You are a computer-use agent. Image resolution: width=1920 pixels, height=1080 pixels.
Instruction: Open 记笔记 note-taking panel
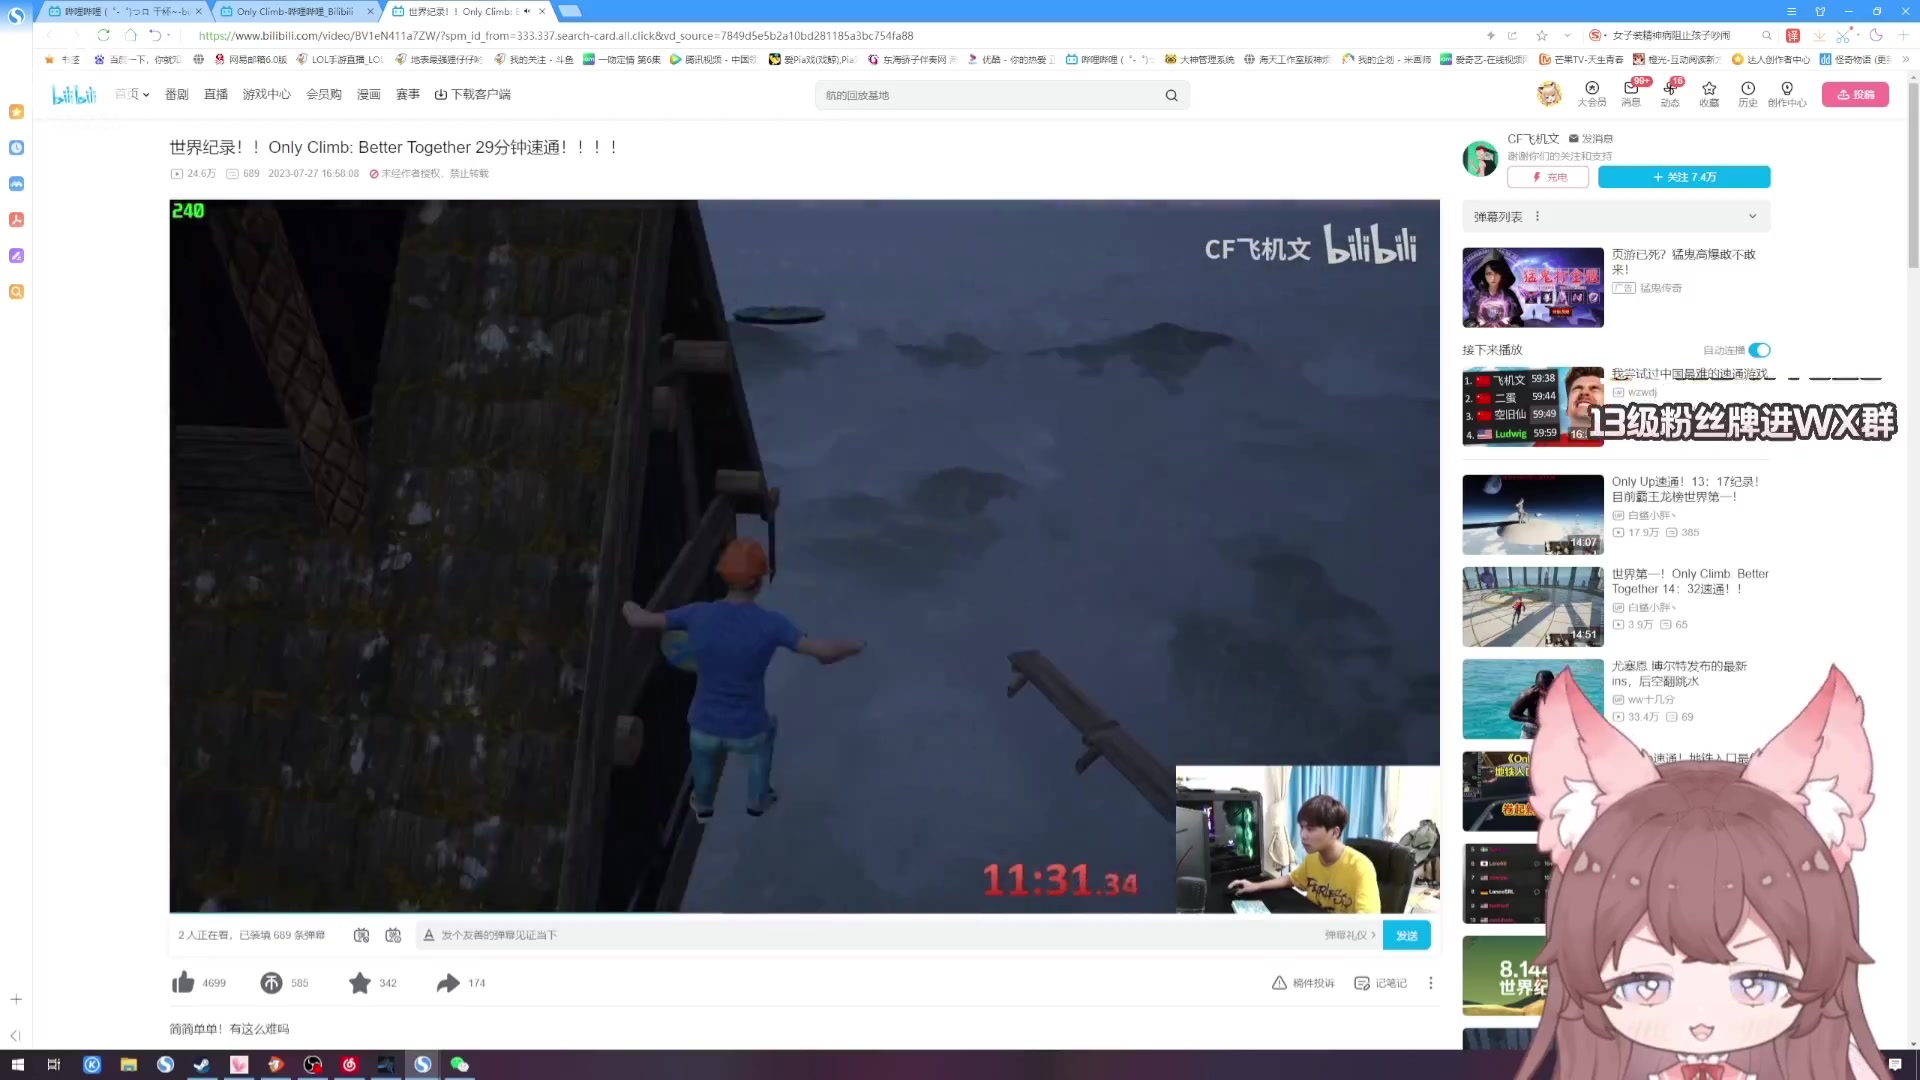point(1380,983)
